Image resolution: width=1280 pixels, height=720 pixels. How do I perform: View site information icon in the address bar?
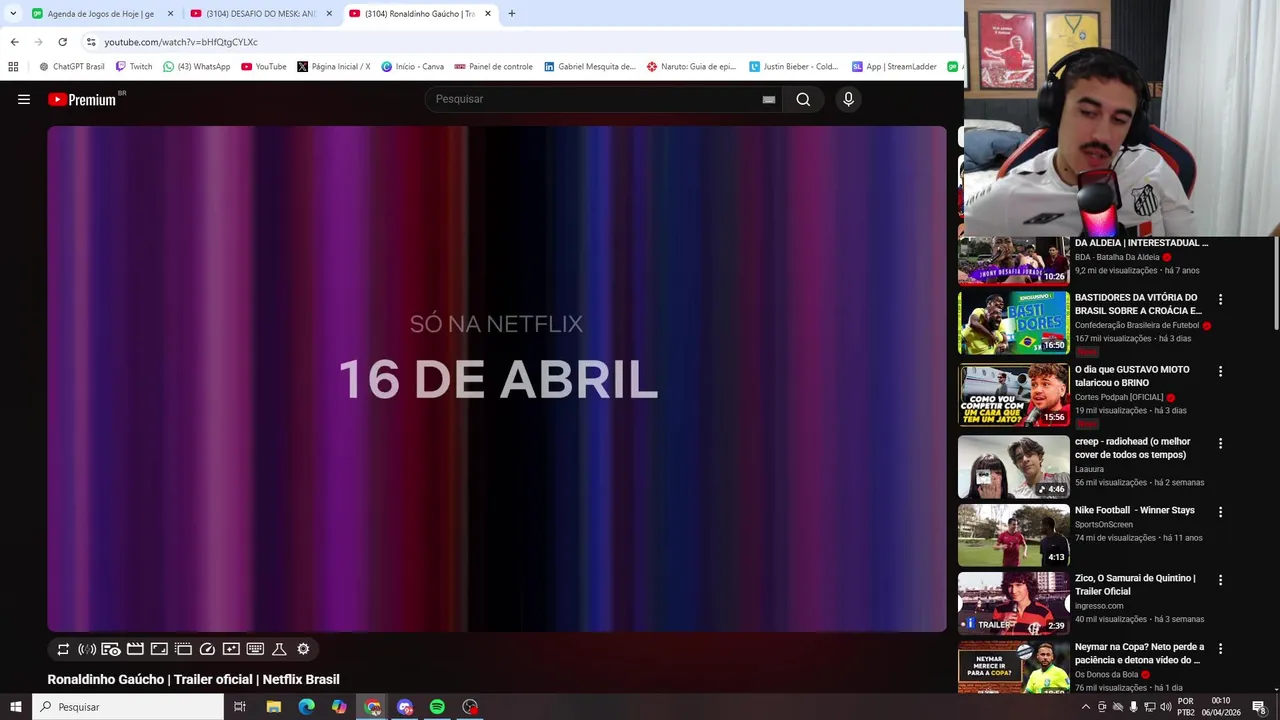[91, 42]
